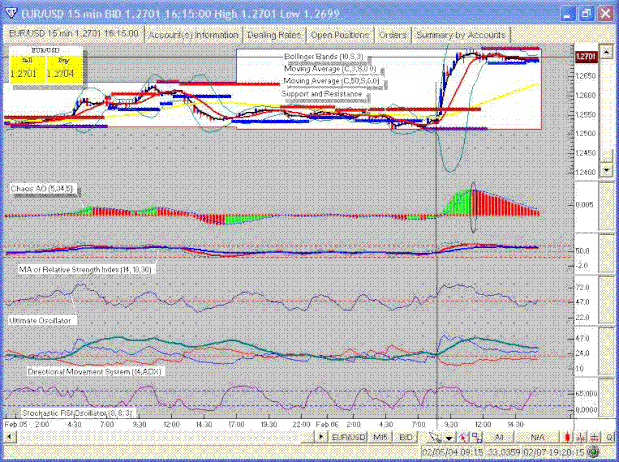Image resolution: width=619 pixels, height=462 pixels.
Task: Change the M15 timeframe selector
Action: click(x=381, y=437)
